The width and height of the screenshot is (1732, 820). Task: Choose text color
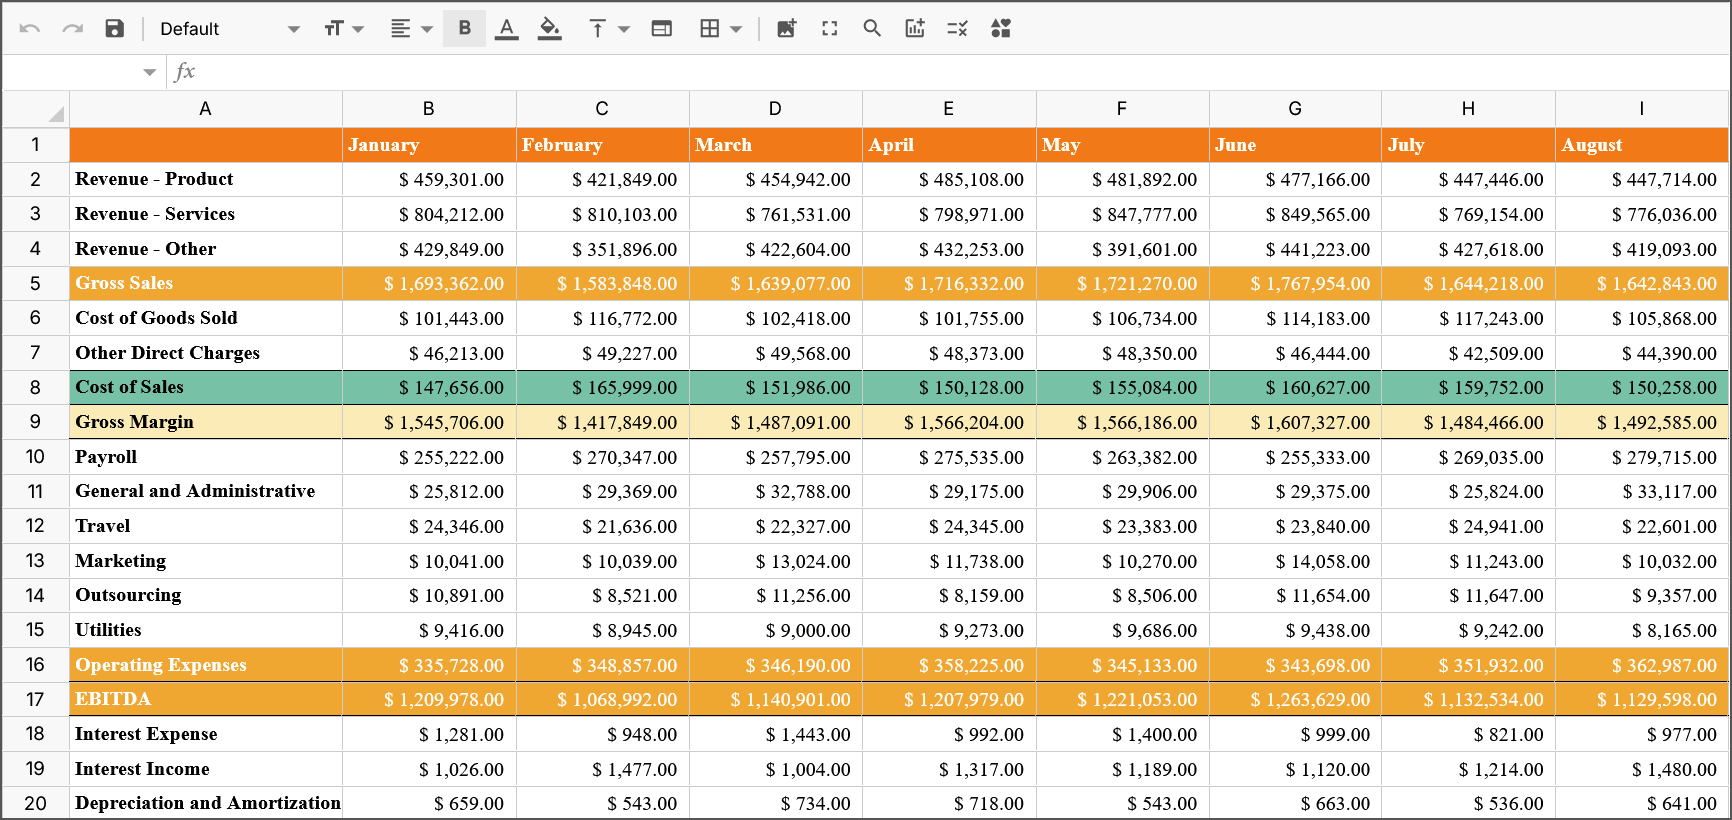pyautogui.click(x=507, y=29)
